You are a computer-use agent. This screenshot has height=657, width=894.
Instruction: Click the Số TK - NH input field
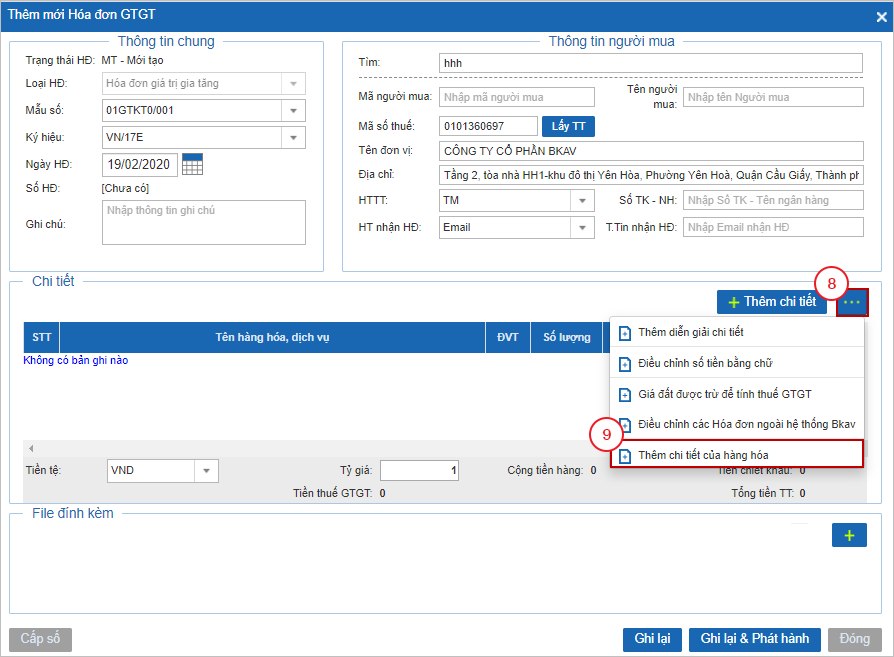click(773, 200)
